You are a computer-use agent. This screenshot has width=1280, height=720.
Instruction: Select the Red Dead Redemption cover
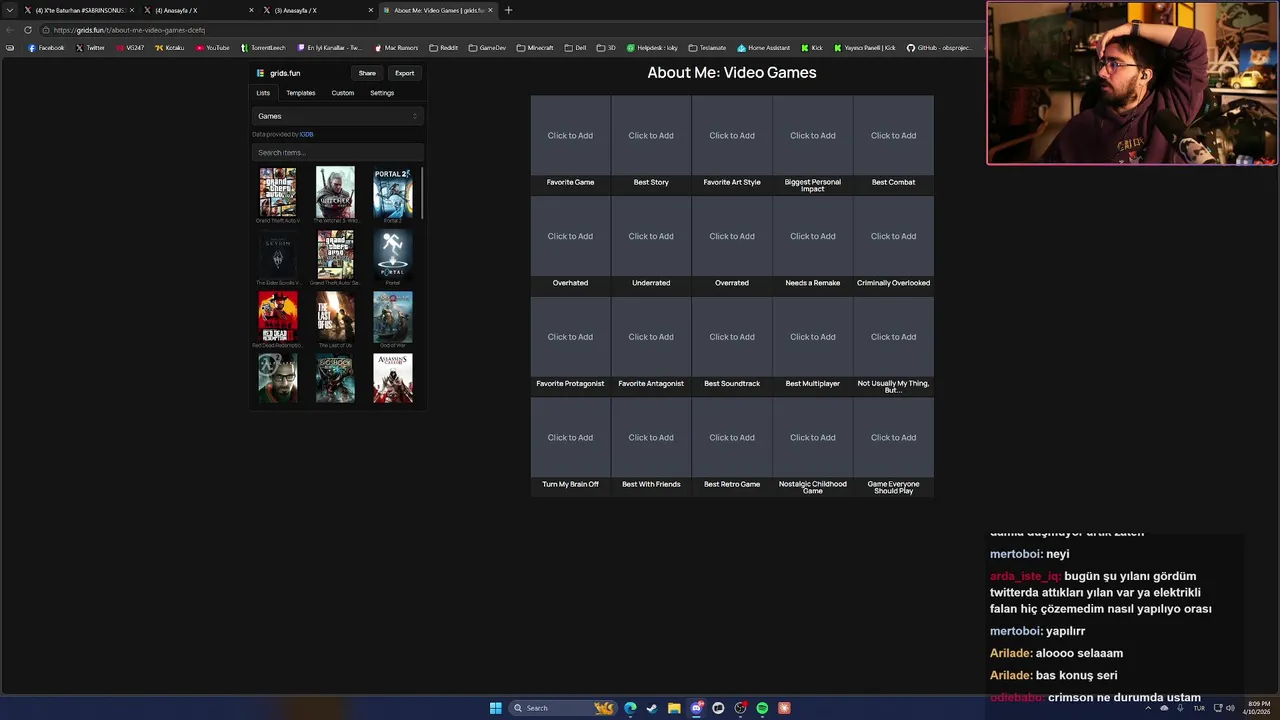(x=278, y=317)
